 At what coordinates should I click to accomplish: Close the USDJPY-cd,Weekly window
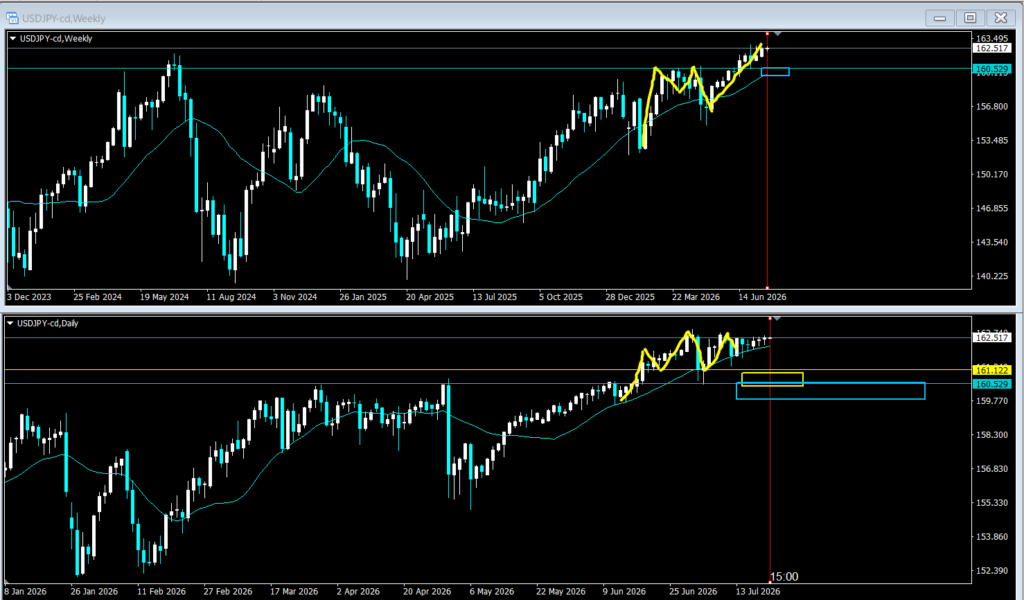point(1000,18)
